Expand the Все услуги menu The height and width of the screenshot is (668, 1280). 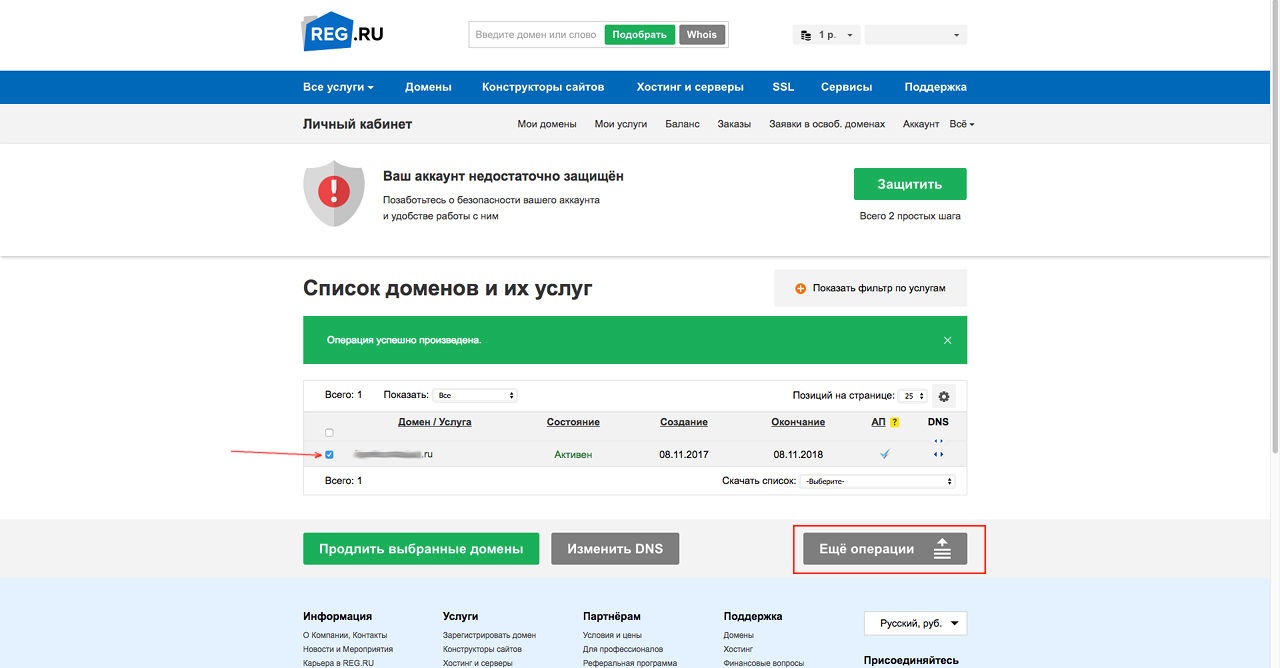point(338,87)
